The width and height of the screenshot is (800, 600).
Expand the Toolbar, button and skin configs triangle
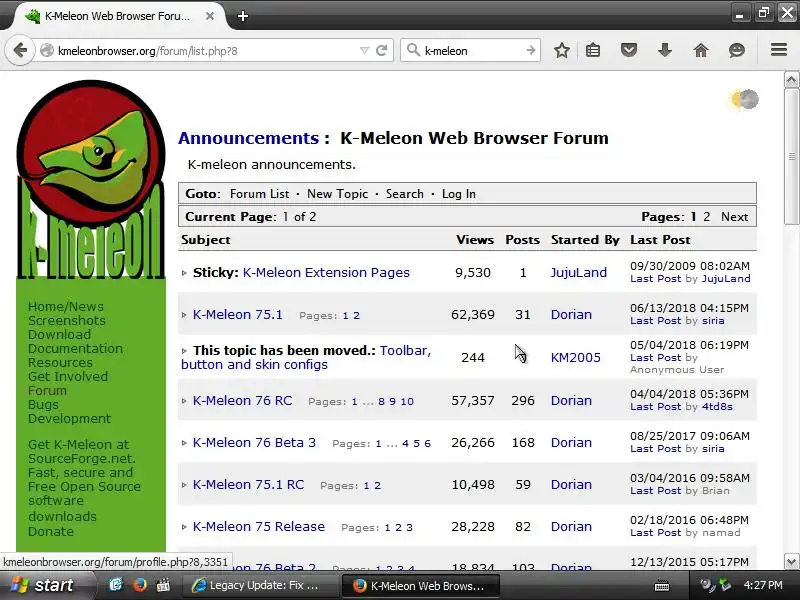[184, 351]
